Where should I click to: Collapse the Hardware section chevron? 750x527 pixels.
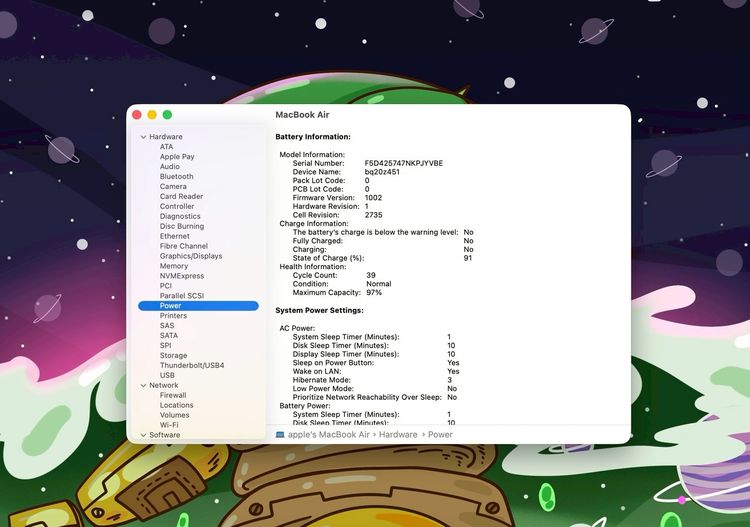(143, 137)
